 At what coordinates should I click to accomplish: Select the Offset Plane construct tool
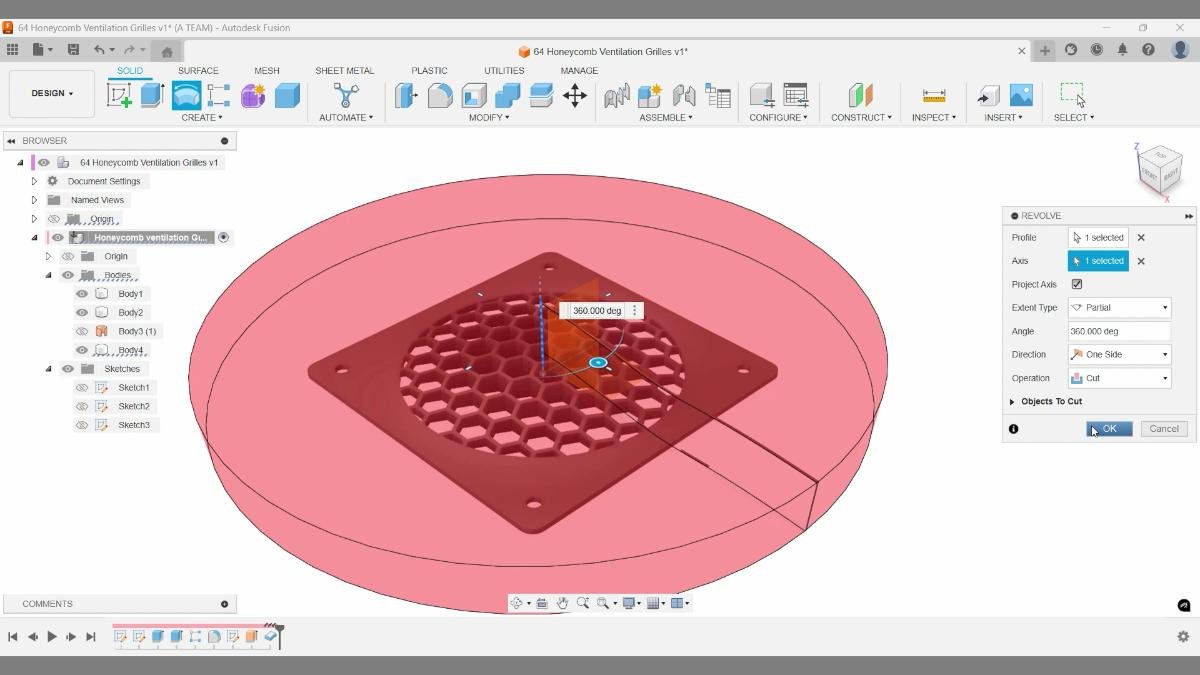tap(860, 95)
